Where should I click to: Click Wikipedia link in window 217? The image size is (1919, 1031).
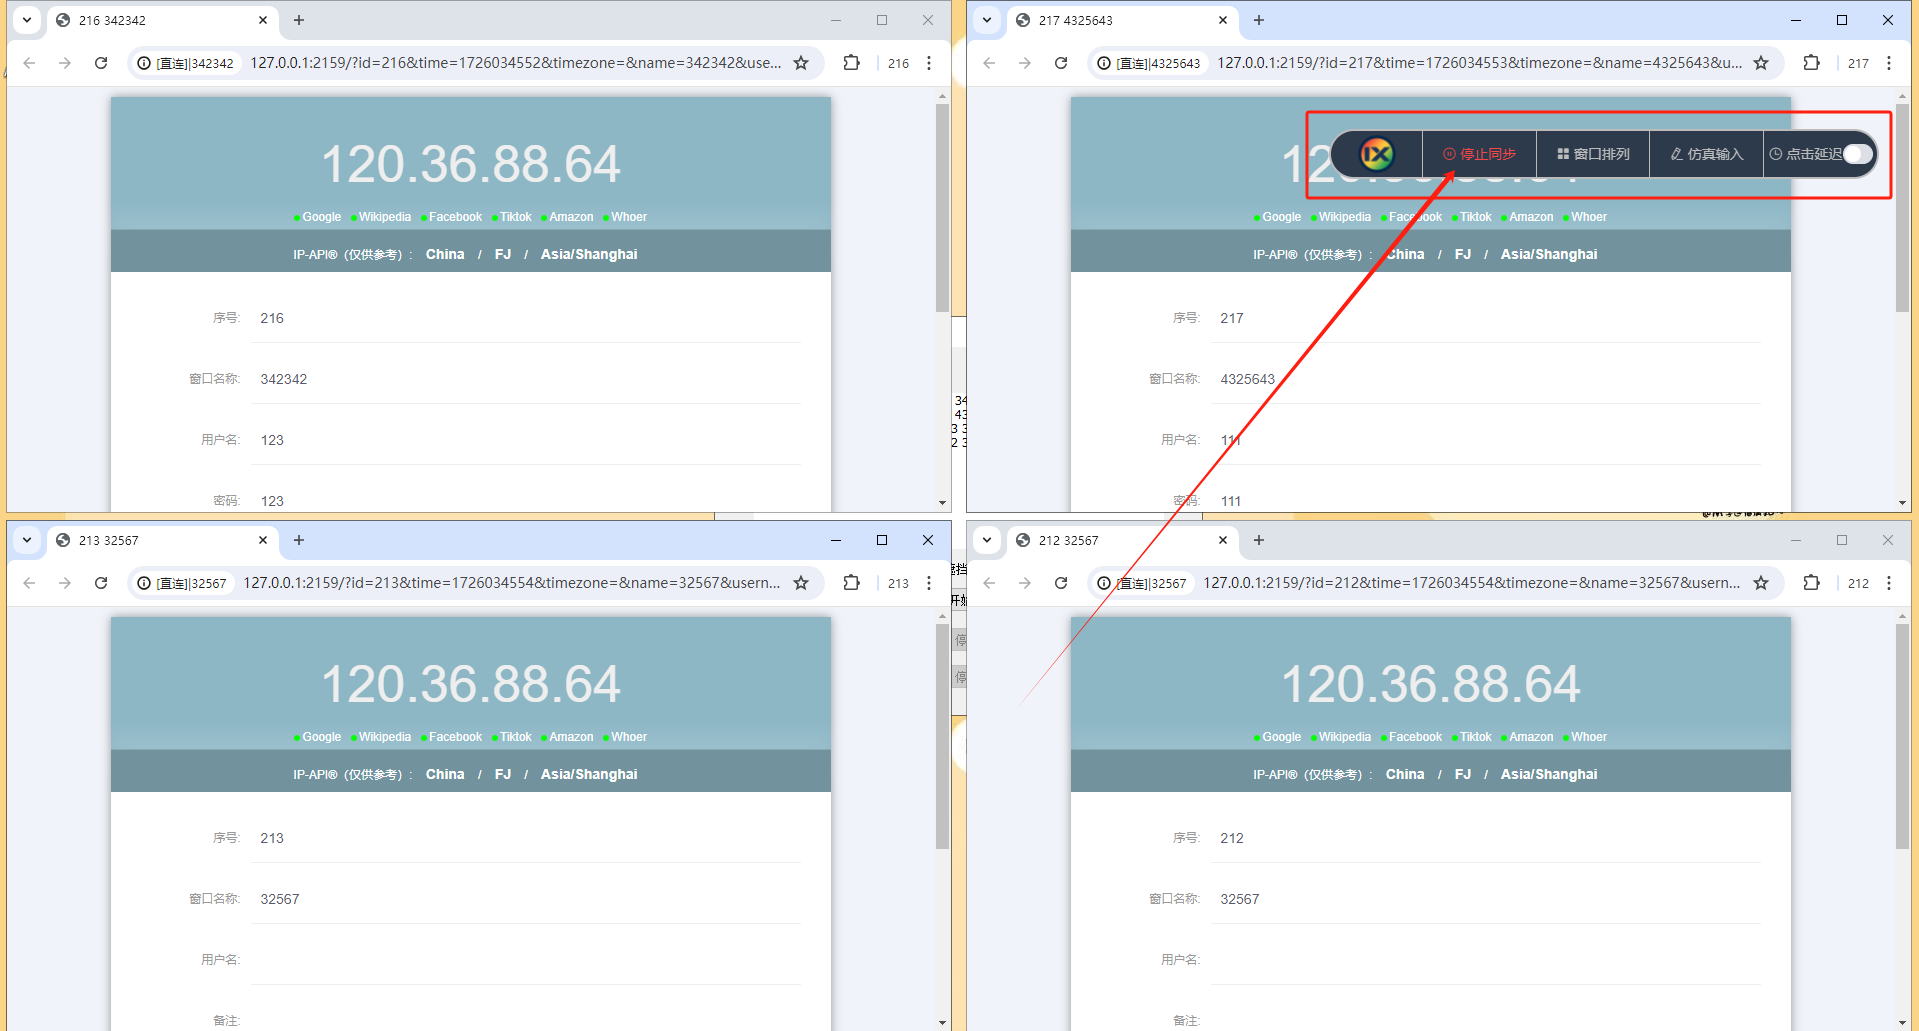(1345, 217)
